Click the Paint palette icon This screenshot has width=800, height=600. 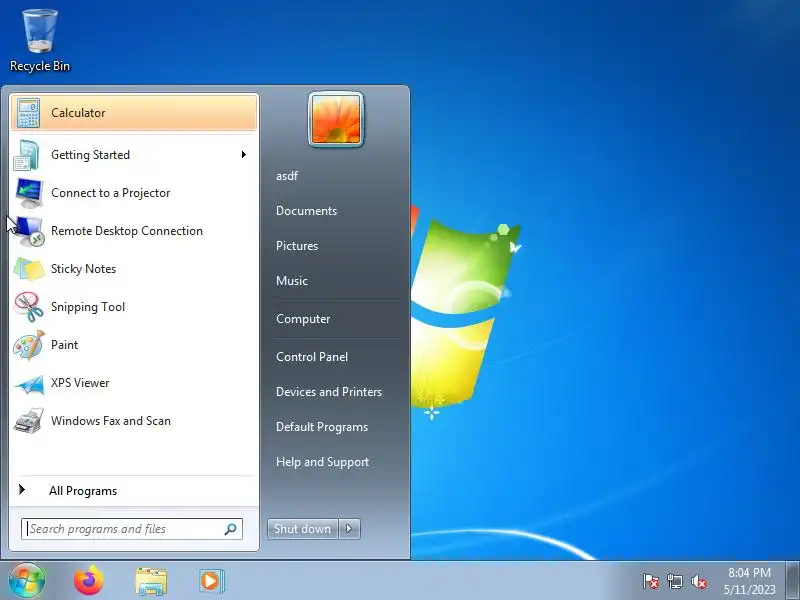pyautogui.click(x=29, y=345)
